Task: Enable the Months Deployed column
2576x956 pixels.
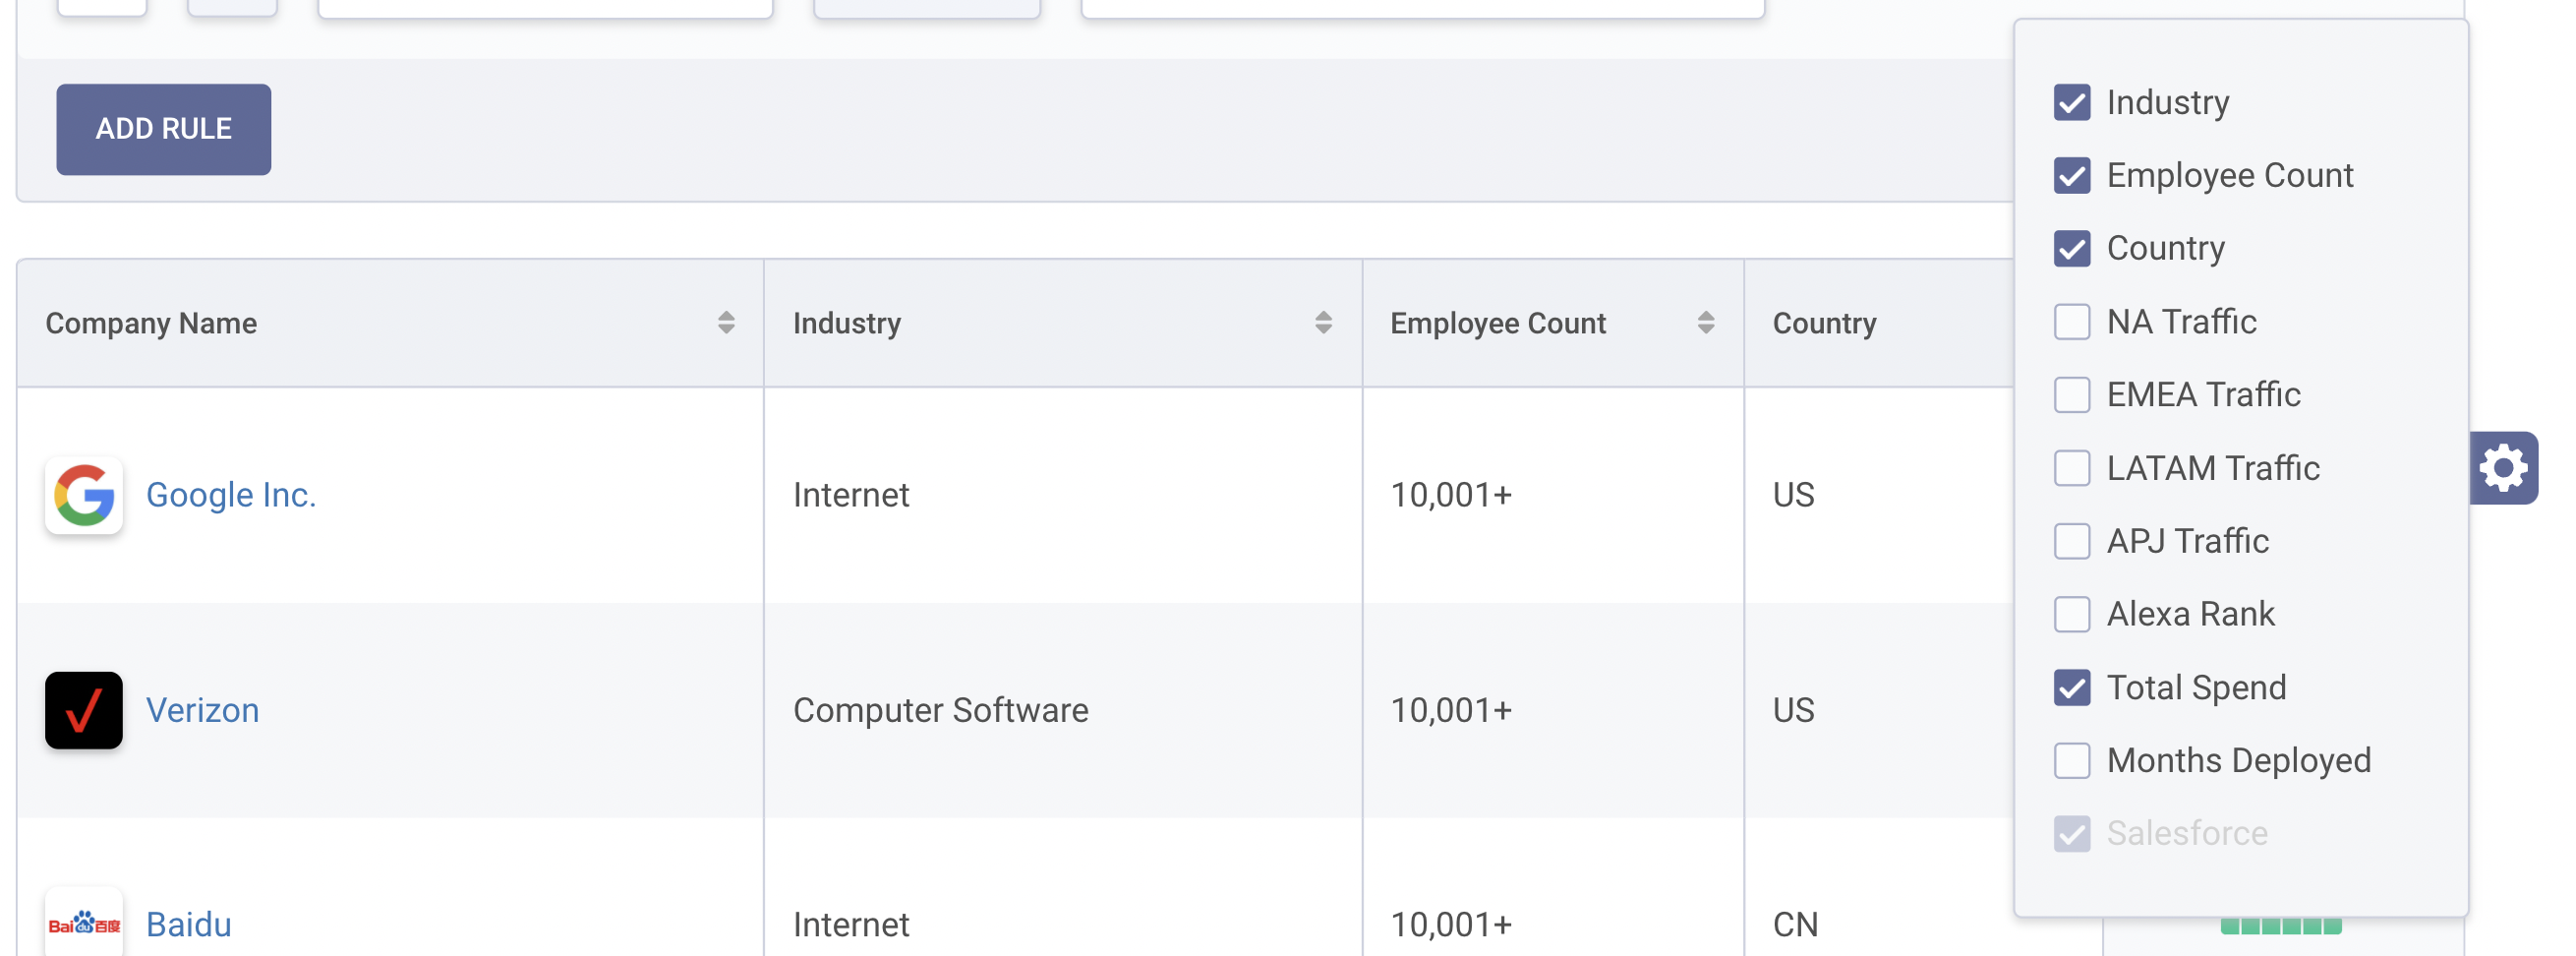Action: [2072, 760]
